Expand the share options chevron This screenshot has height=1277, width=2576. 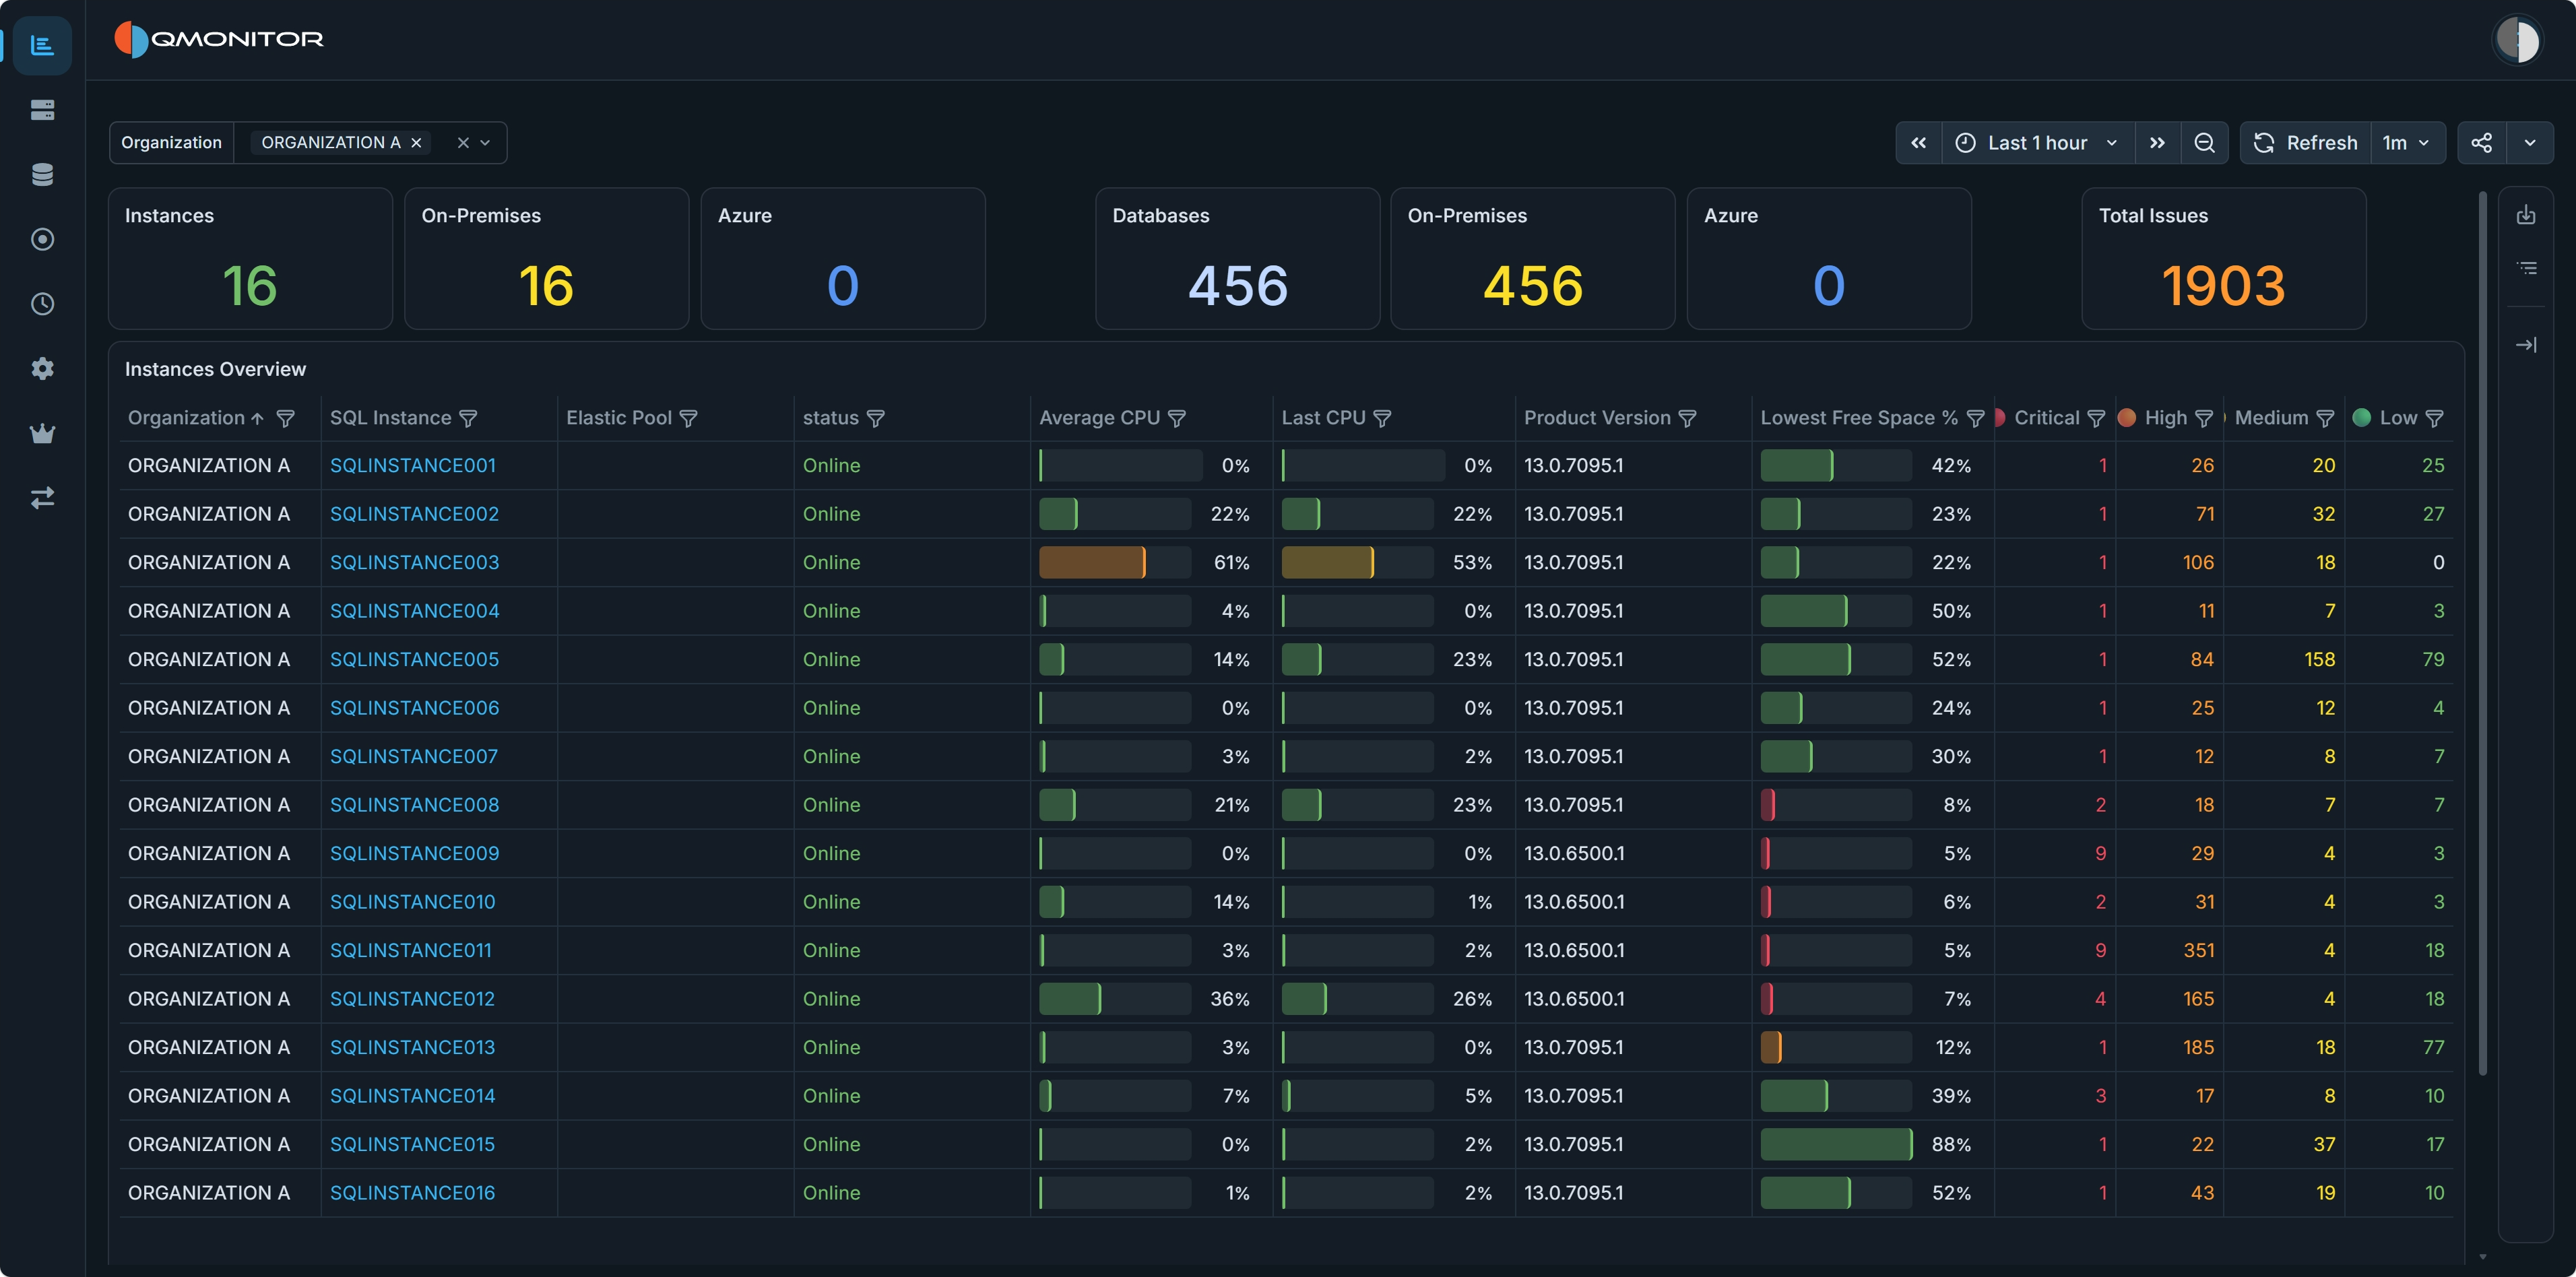click(2530, 143)
